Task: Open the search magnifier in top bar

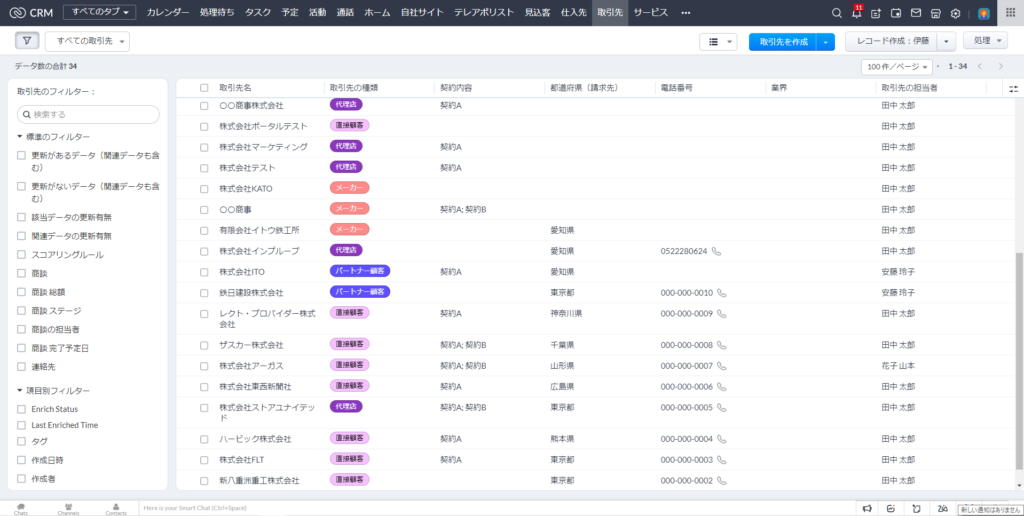Action: (837, 13)
